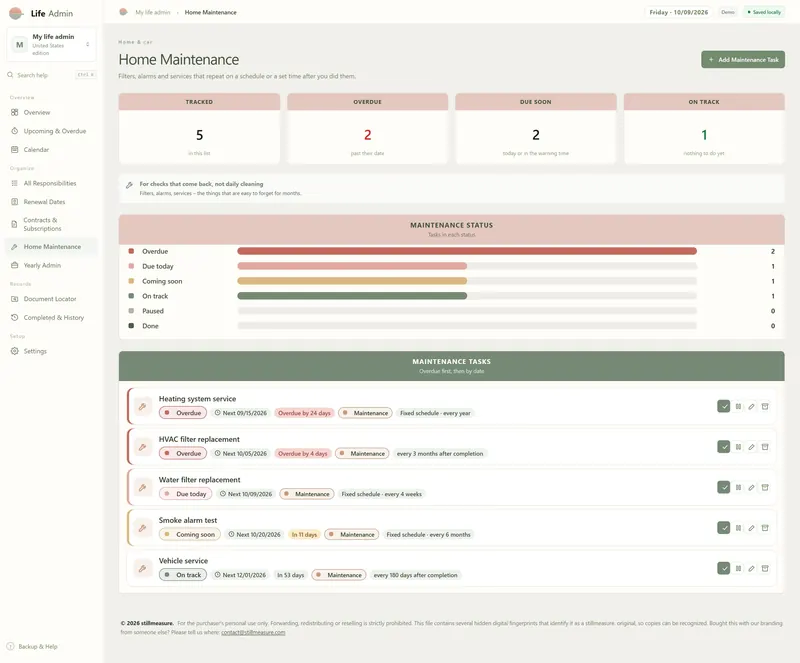
Task: Open Document Locator
Action: tap(51, 299)
